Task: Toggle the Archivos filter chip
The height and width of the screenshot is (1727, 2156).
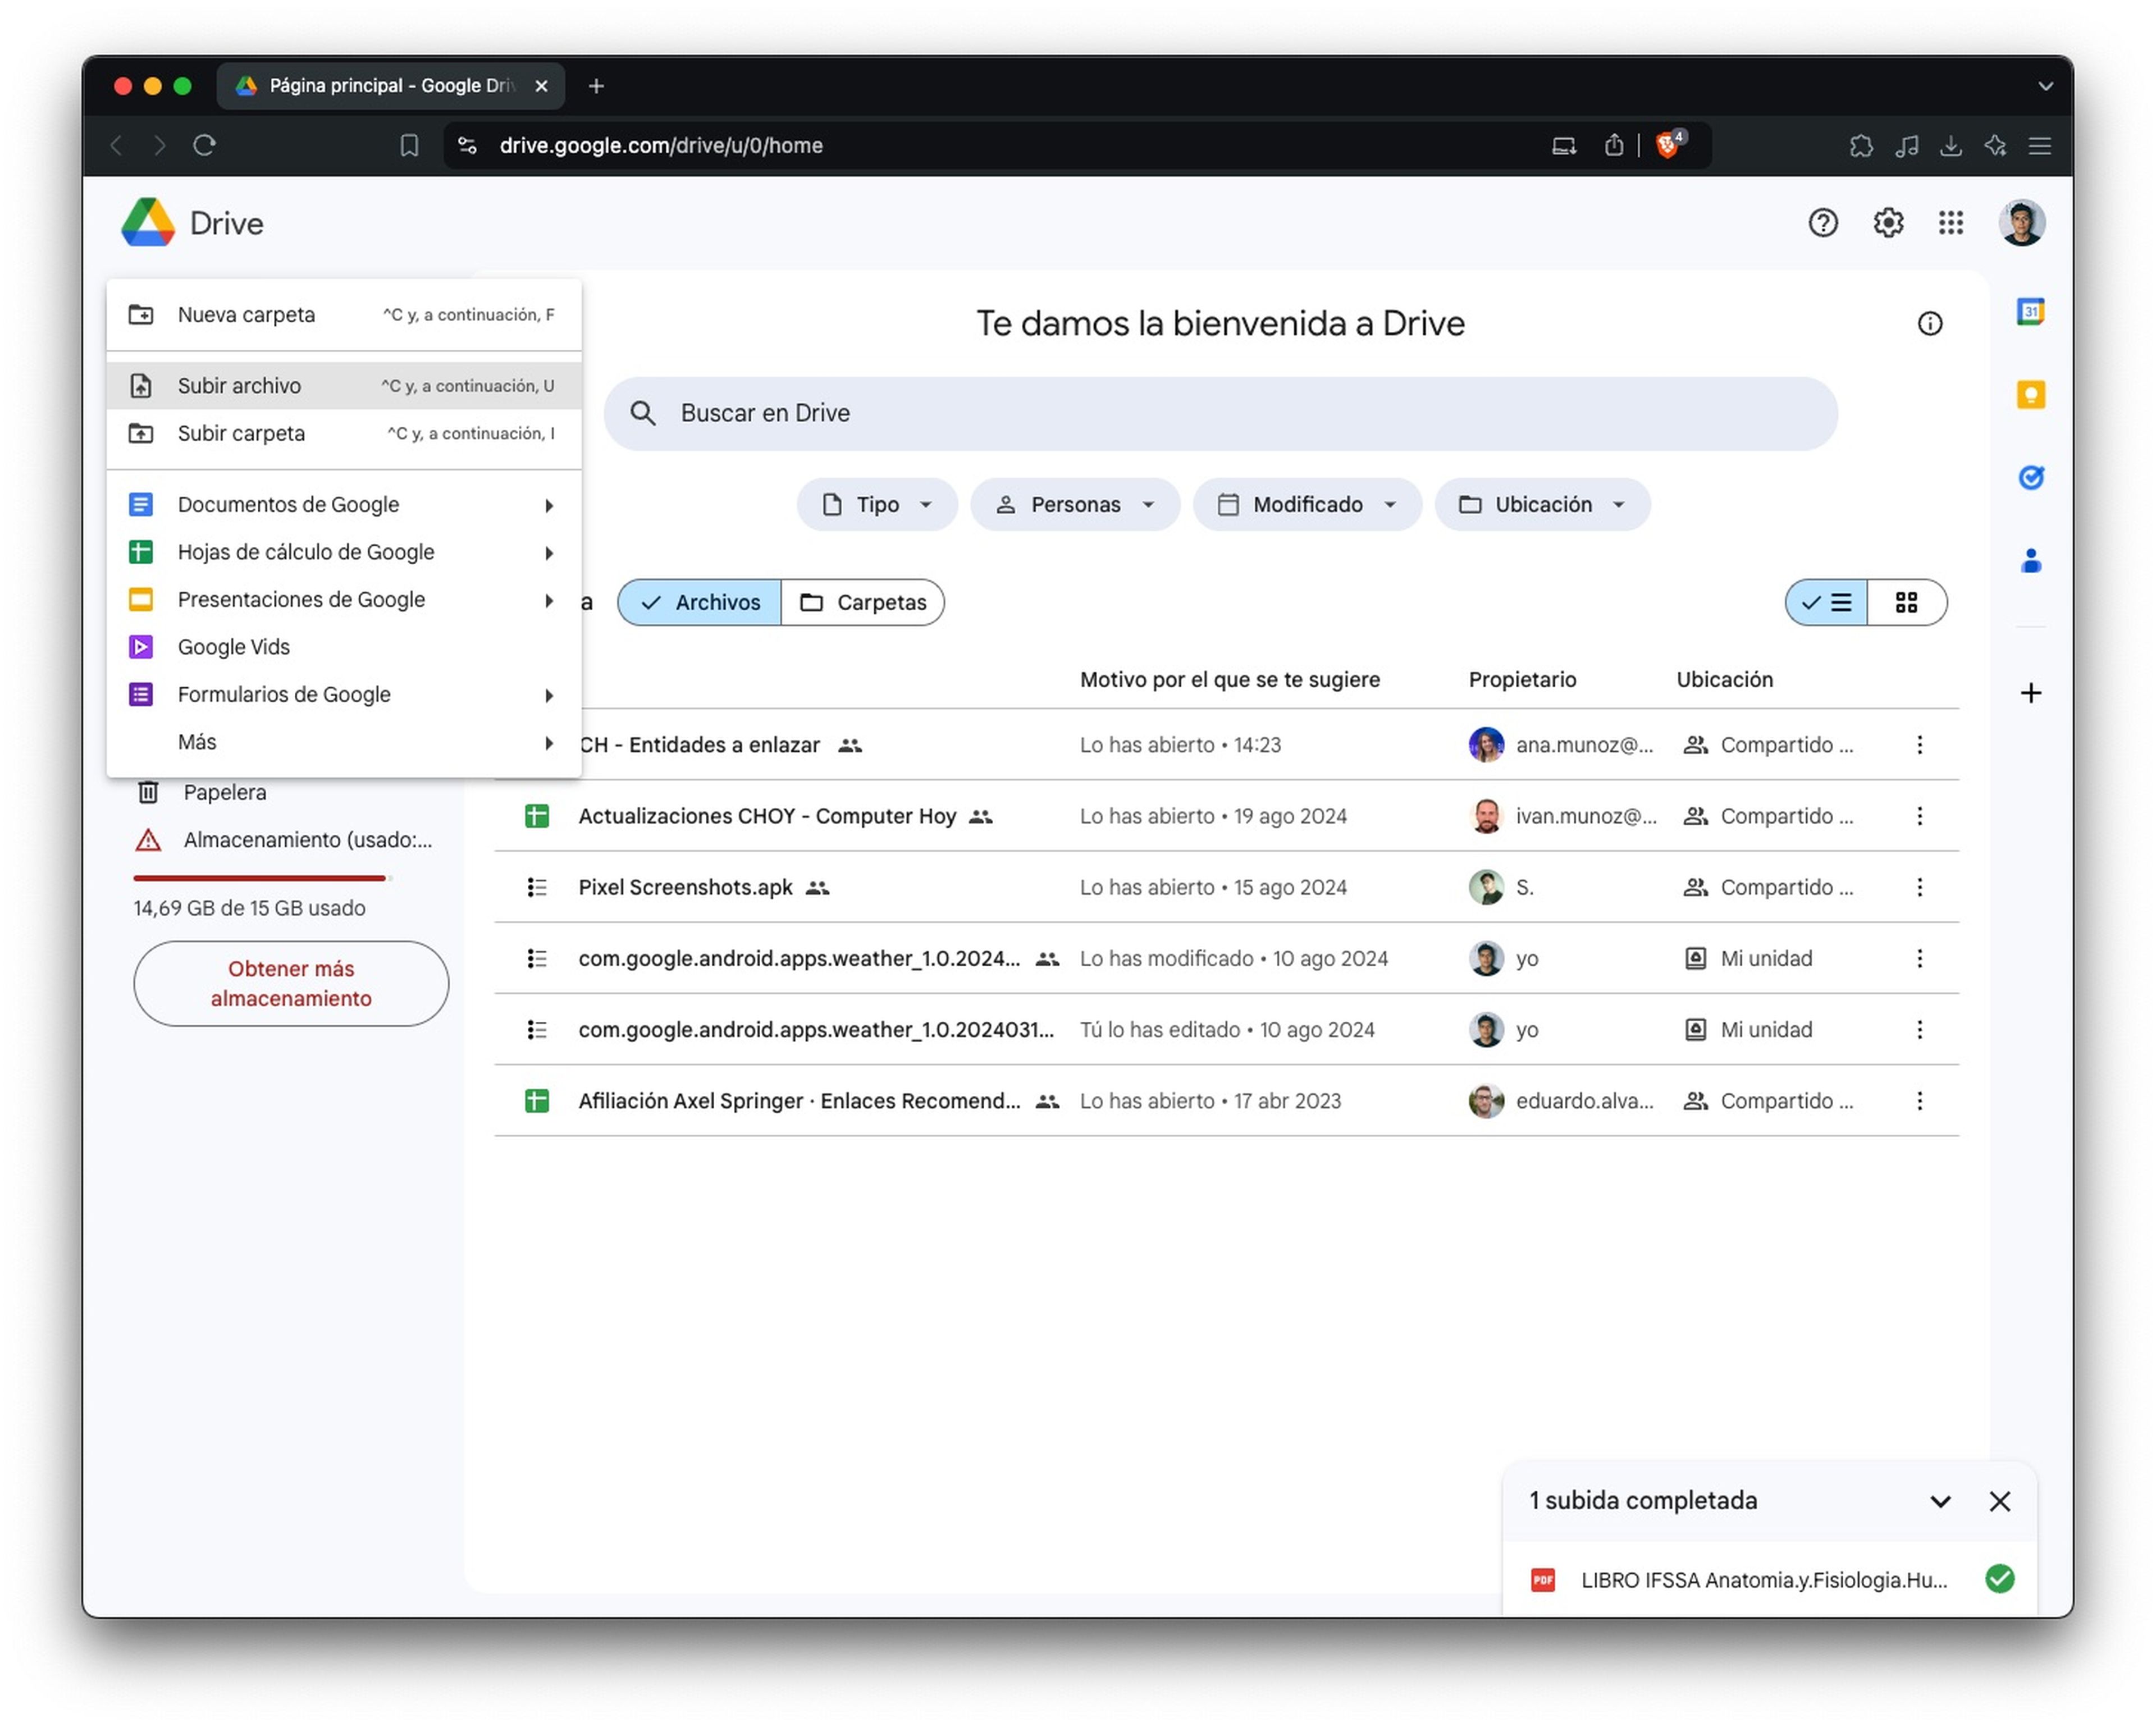Action: click(699, 602)
